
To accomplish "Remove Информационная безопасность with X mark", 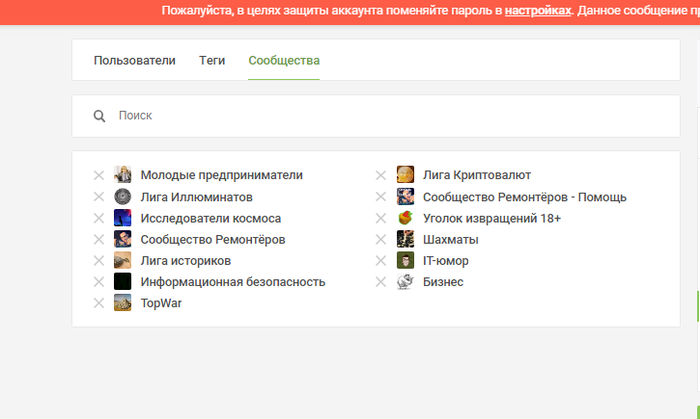I will coord(99,282).
